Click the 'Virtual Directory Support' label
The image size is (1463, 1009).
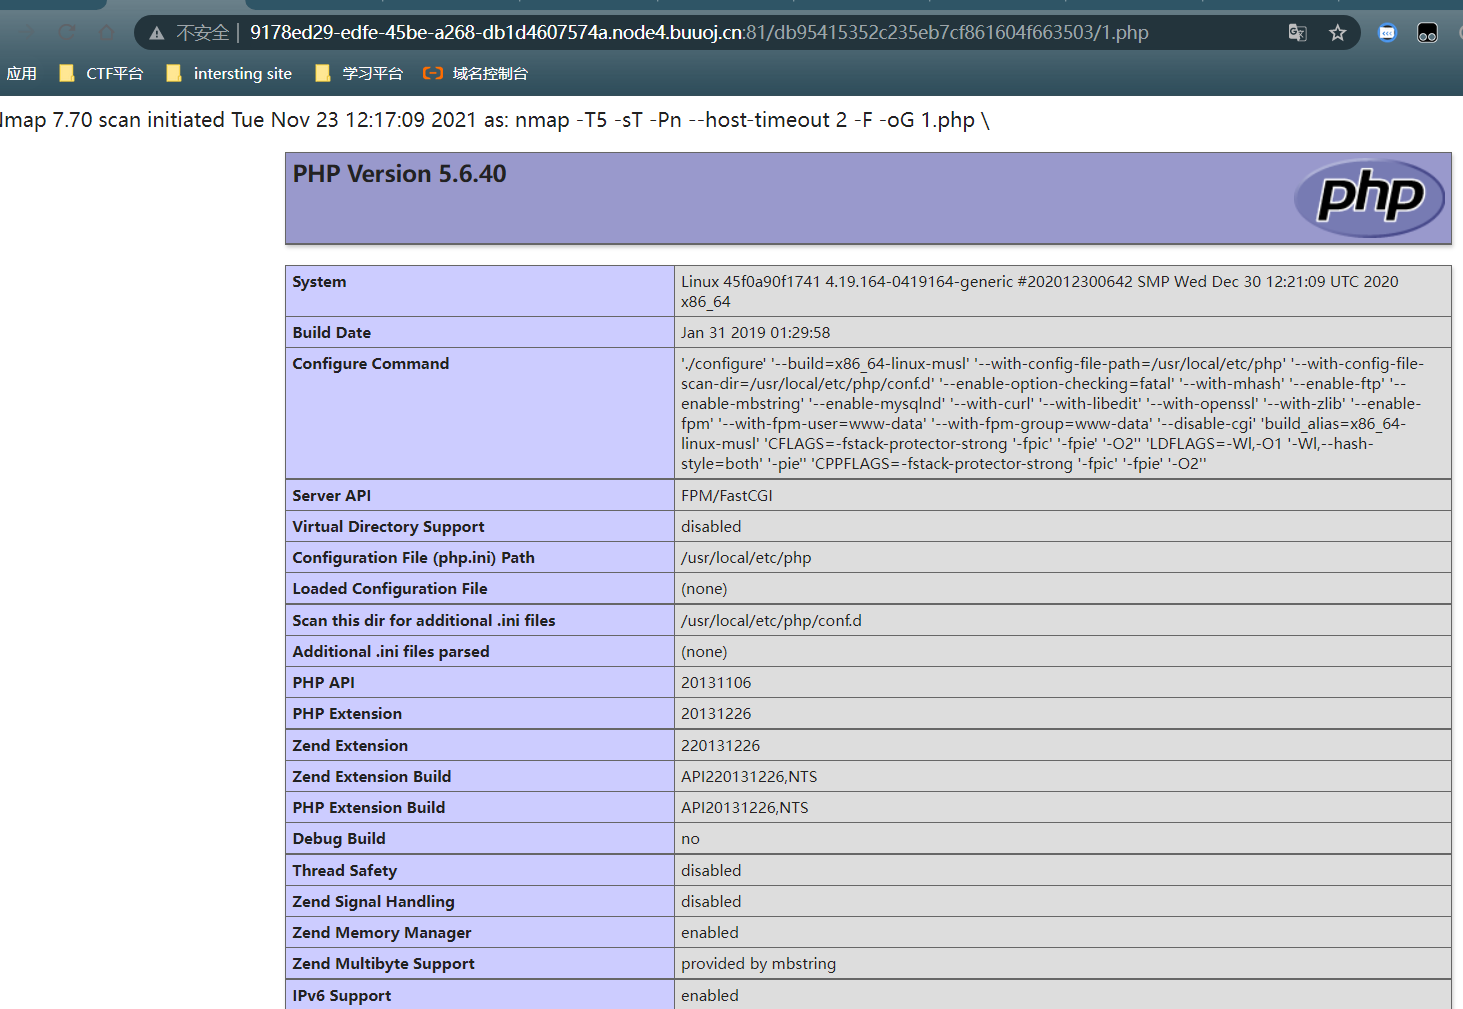tap(388, 527)
